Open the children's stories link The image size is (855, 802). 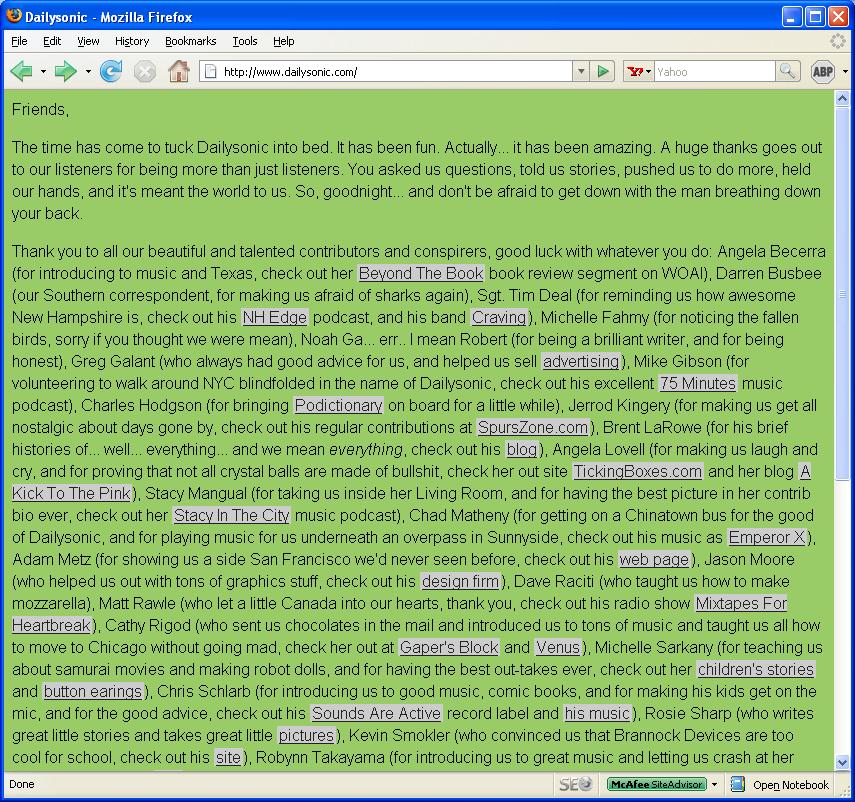pos(756,669)
